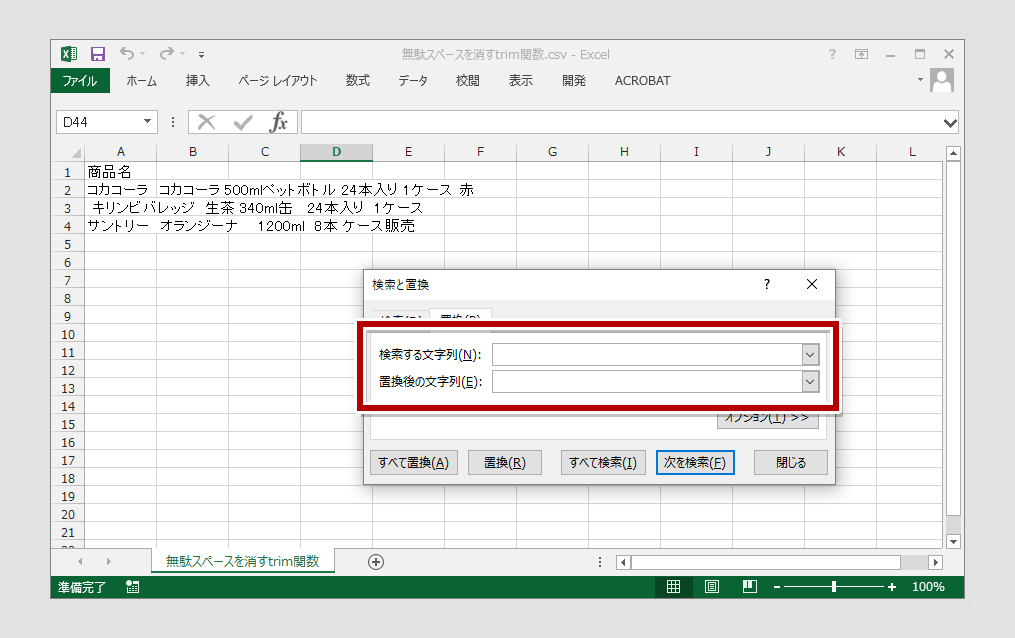Expand the formula bar with the chevron
This screenshot has height=638, width=1015.
(950, 122)
